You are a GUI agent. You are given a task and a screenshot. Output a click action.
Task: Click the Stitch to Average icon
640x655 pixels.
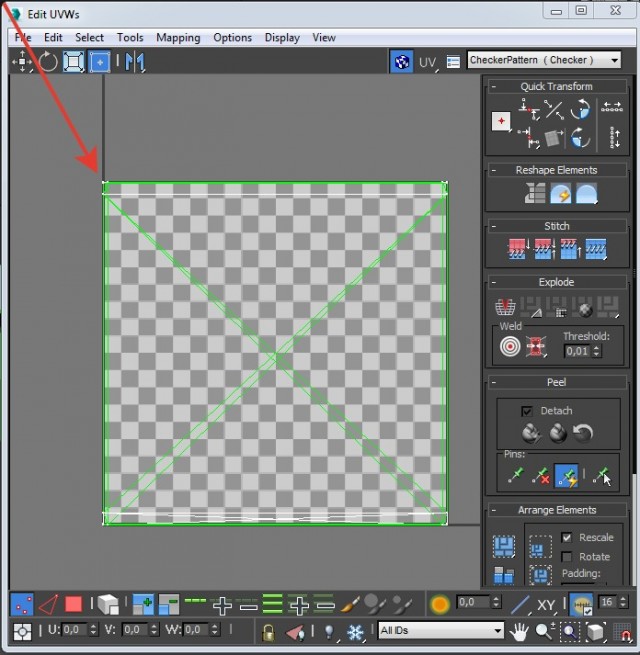(x=544, y=249)
